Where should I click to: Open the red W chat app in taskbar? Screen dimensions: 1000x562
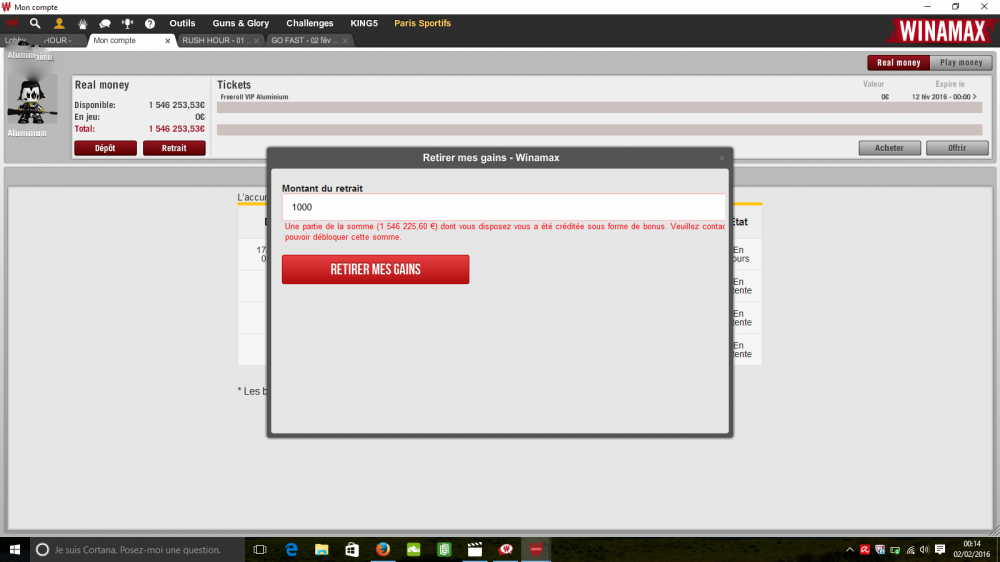point(505,549)
